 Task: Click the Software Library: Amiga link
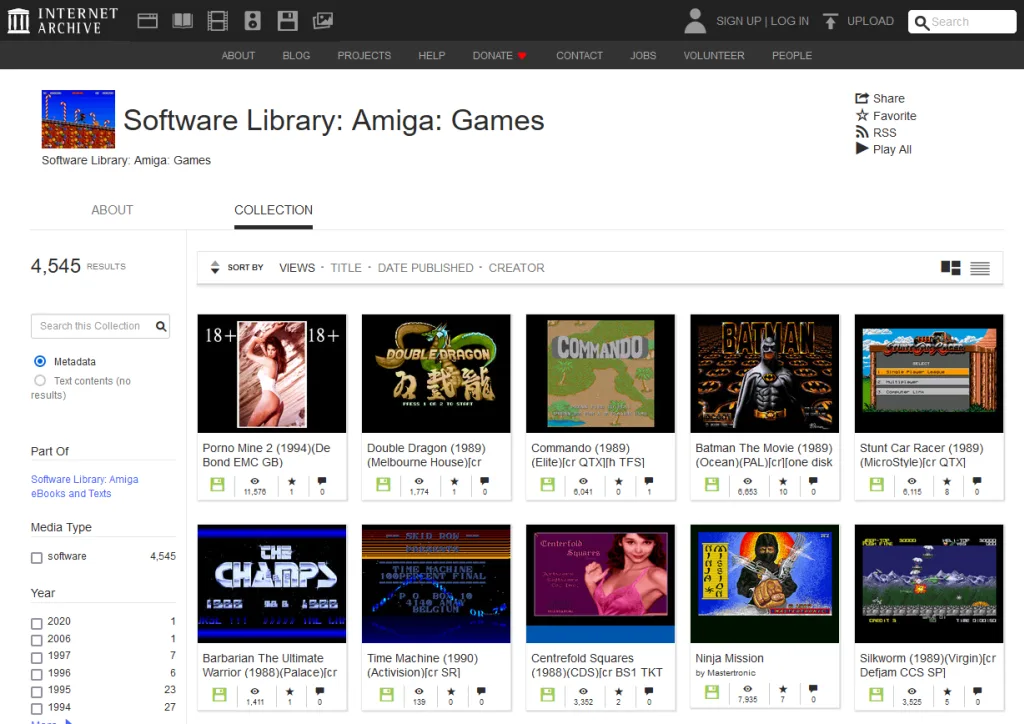pos(84,480)
